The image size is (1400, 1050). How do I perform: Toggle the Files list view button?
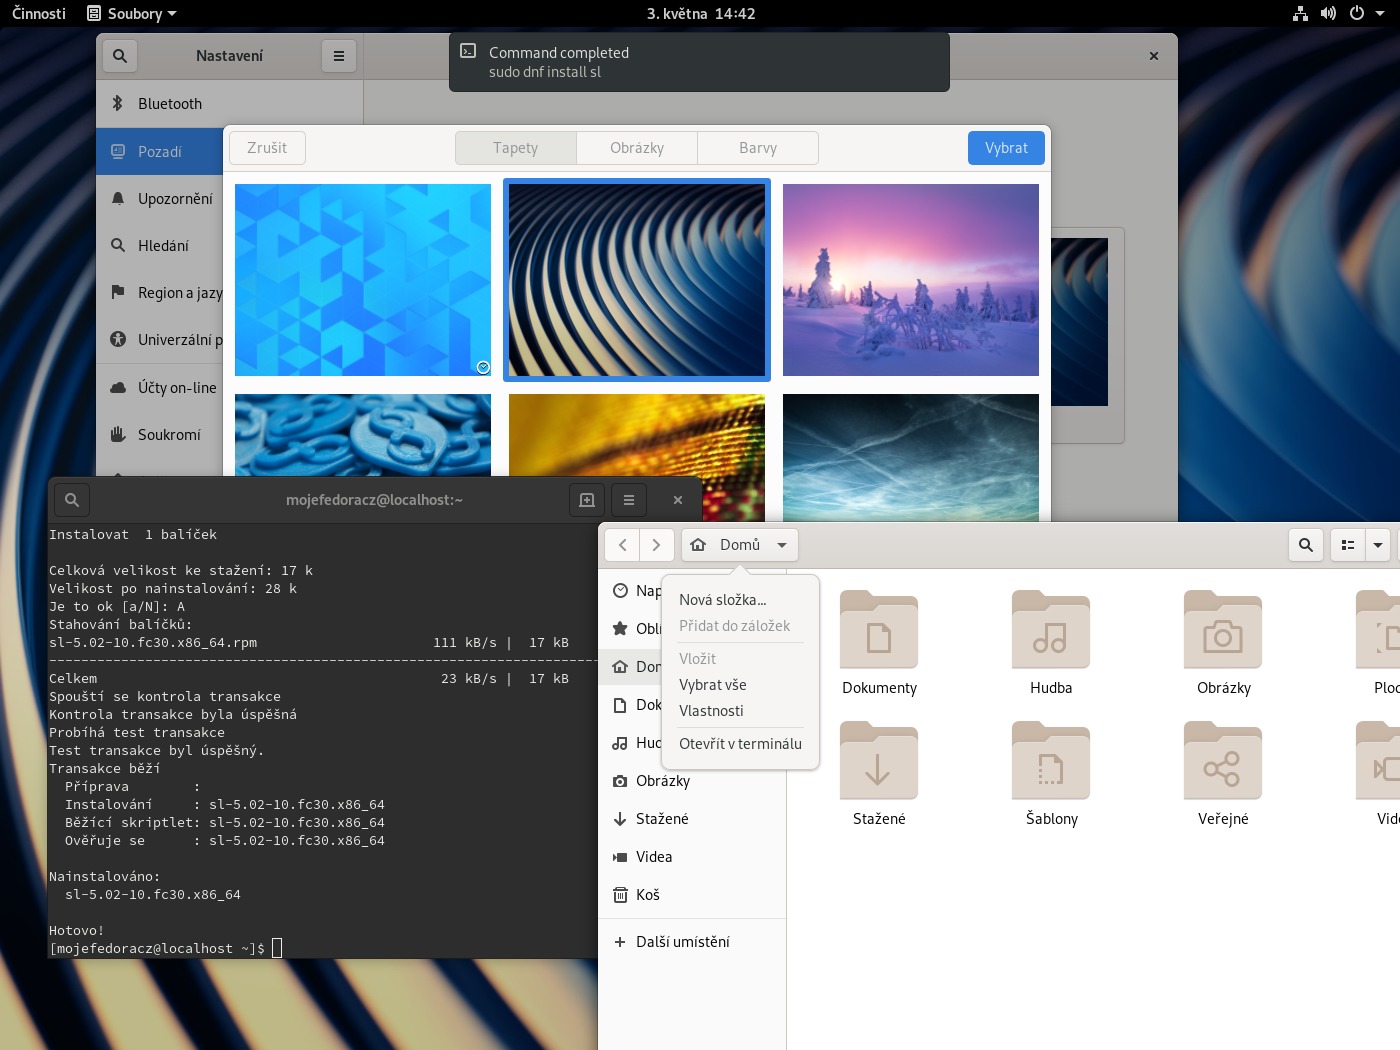1348,545
